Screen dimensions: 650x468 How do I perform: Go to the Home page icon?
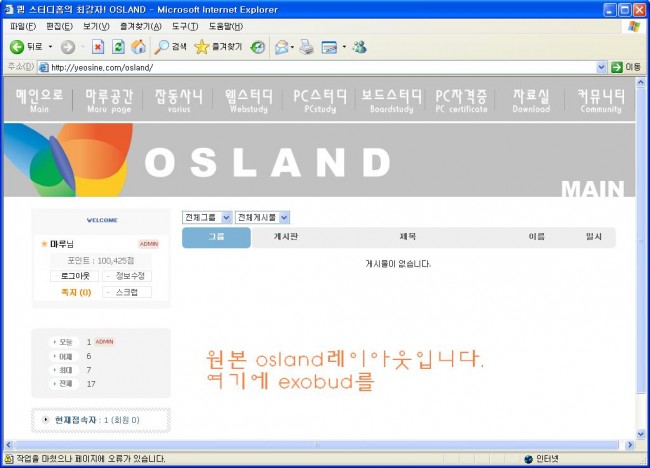(x=138, y=47)
